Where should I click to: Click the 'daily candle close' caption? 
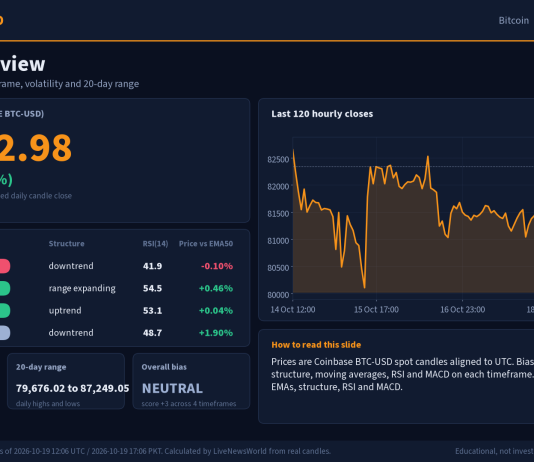pyautogui.click(x=41, y=196)
